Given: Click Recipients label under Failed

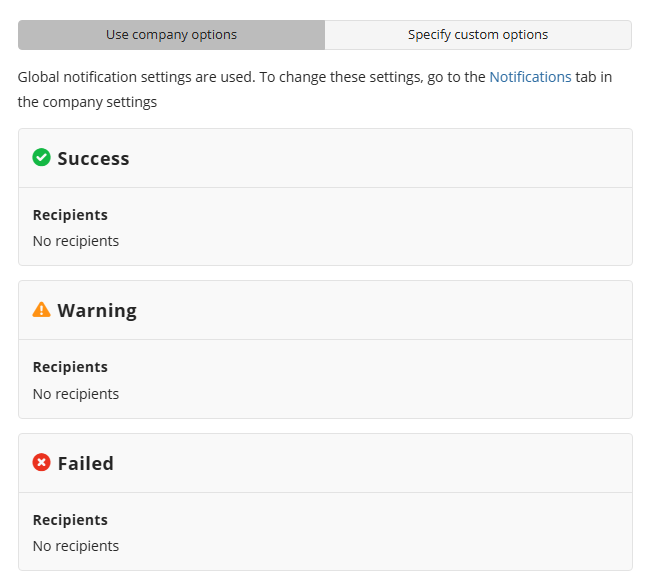Looking at the screenshot, I should pyautogui.click(x=70, y=520).
